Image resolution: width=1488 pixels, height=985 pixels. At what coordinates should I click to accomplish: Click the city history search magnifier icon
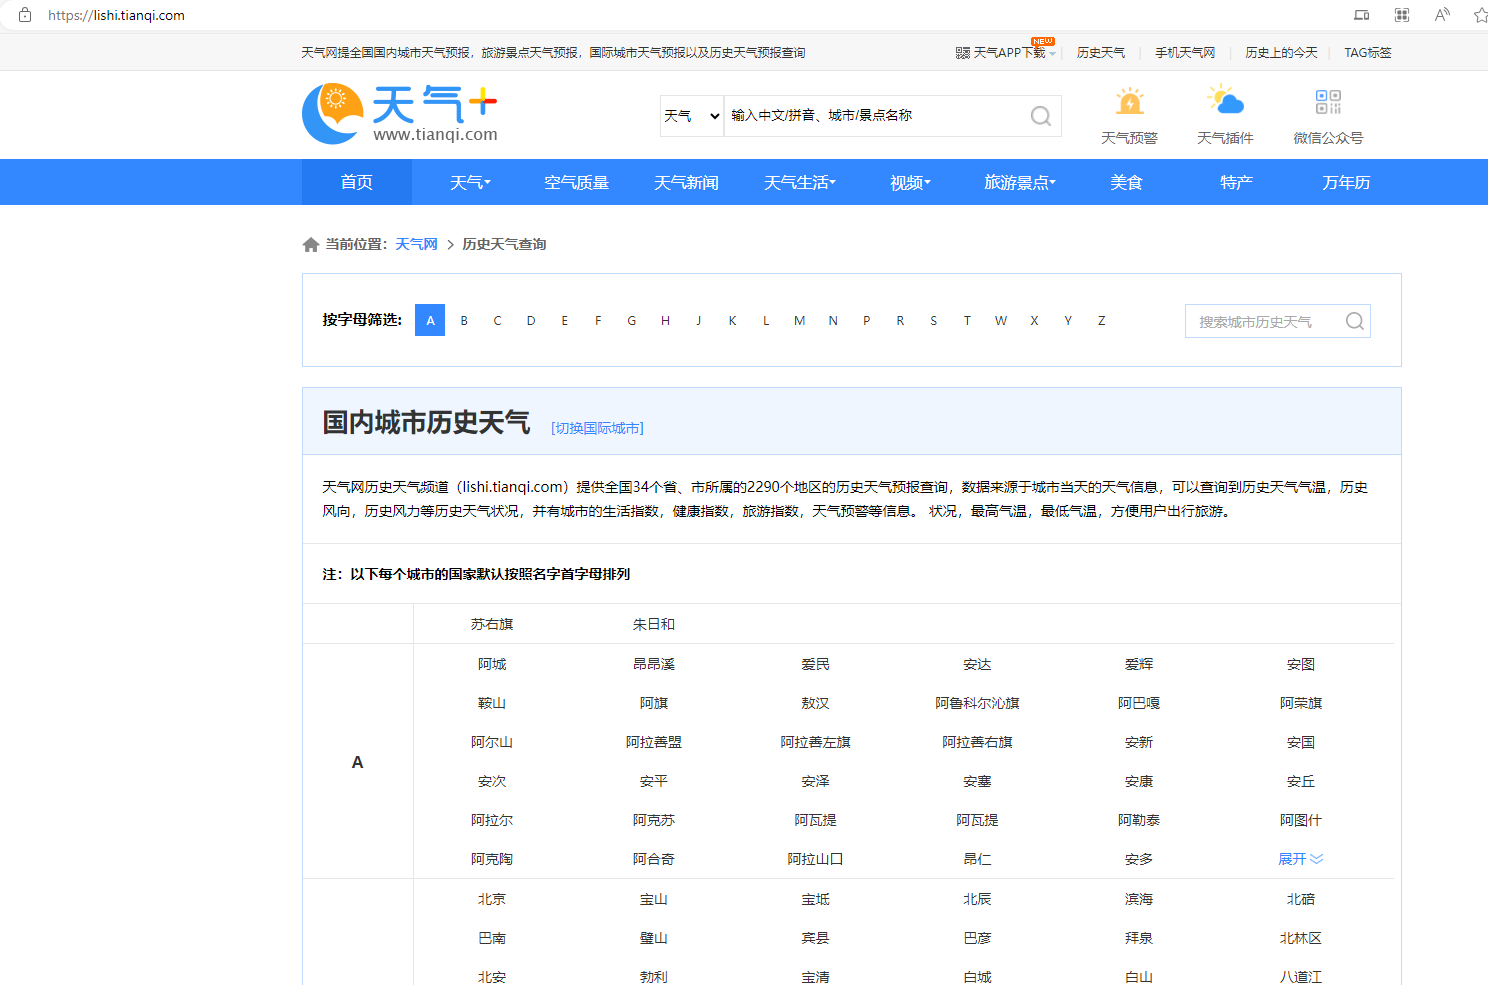[x=1354, y=321]
